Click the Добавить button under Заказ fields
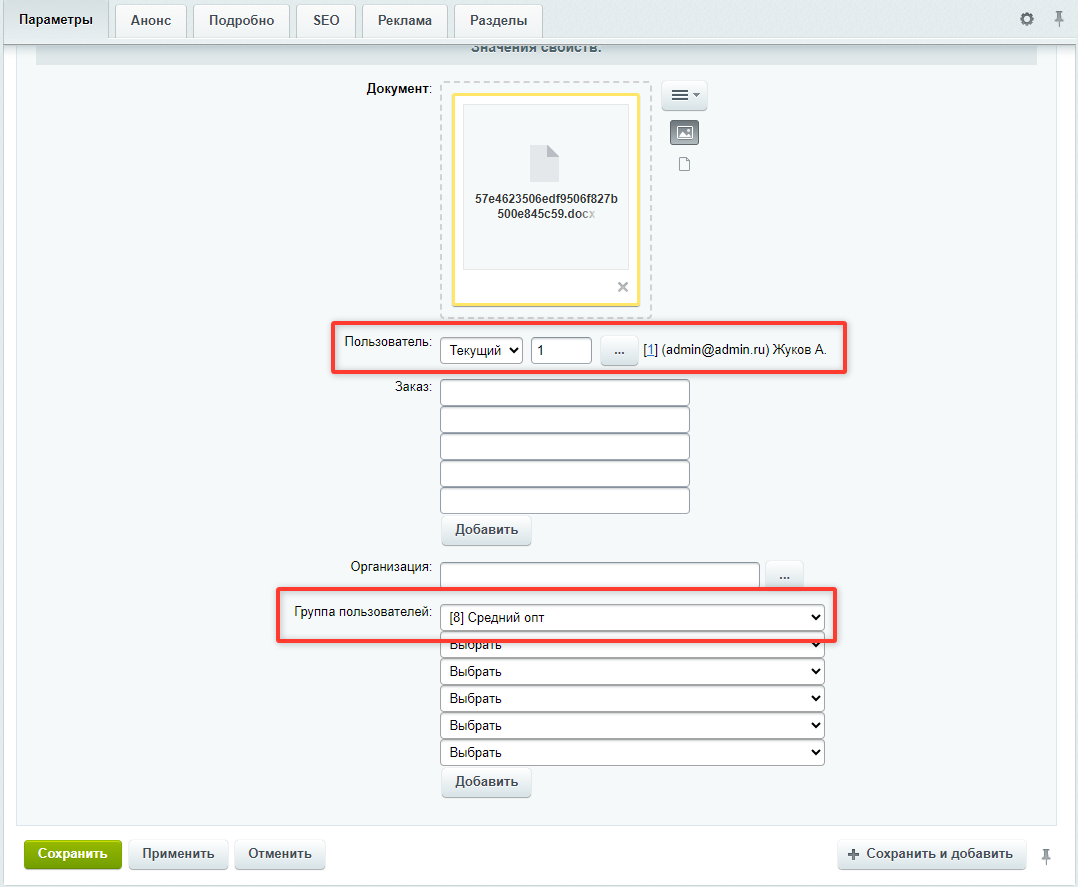 point(486,530)
